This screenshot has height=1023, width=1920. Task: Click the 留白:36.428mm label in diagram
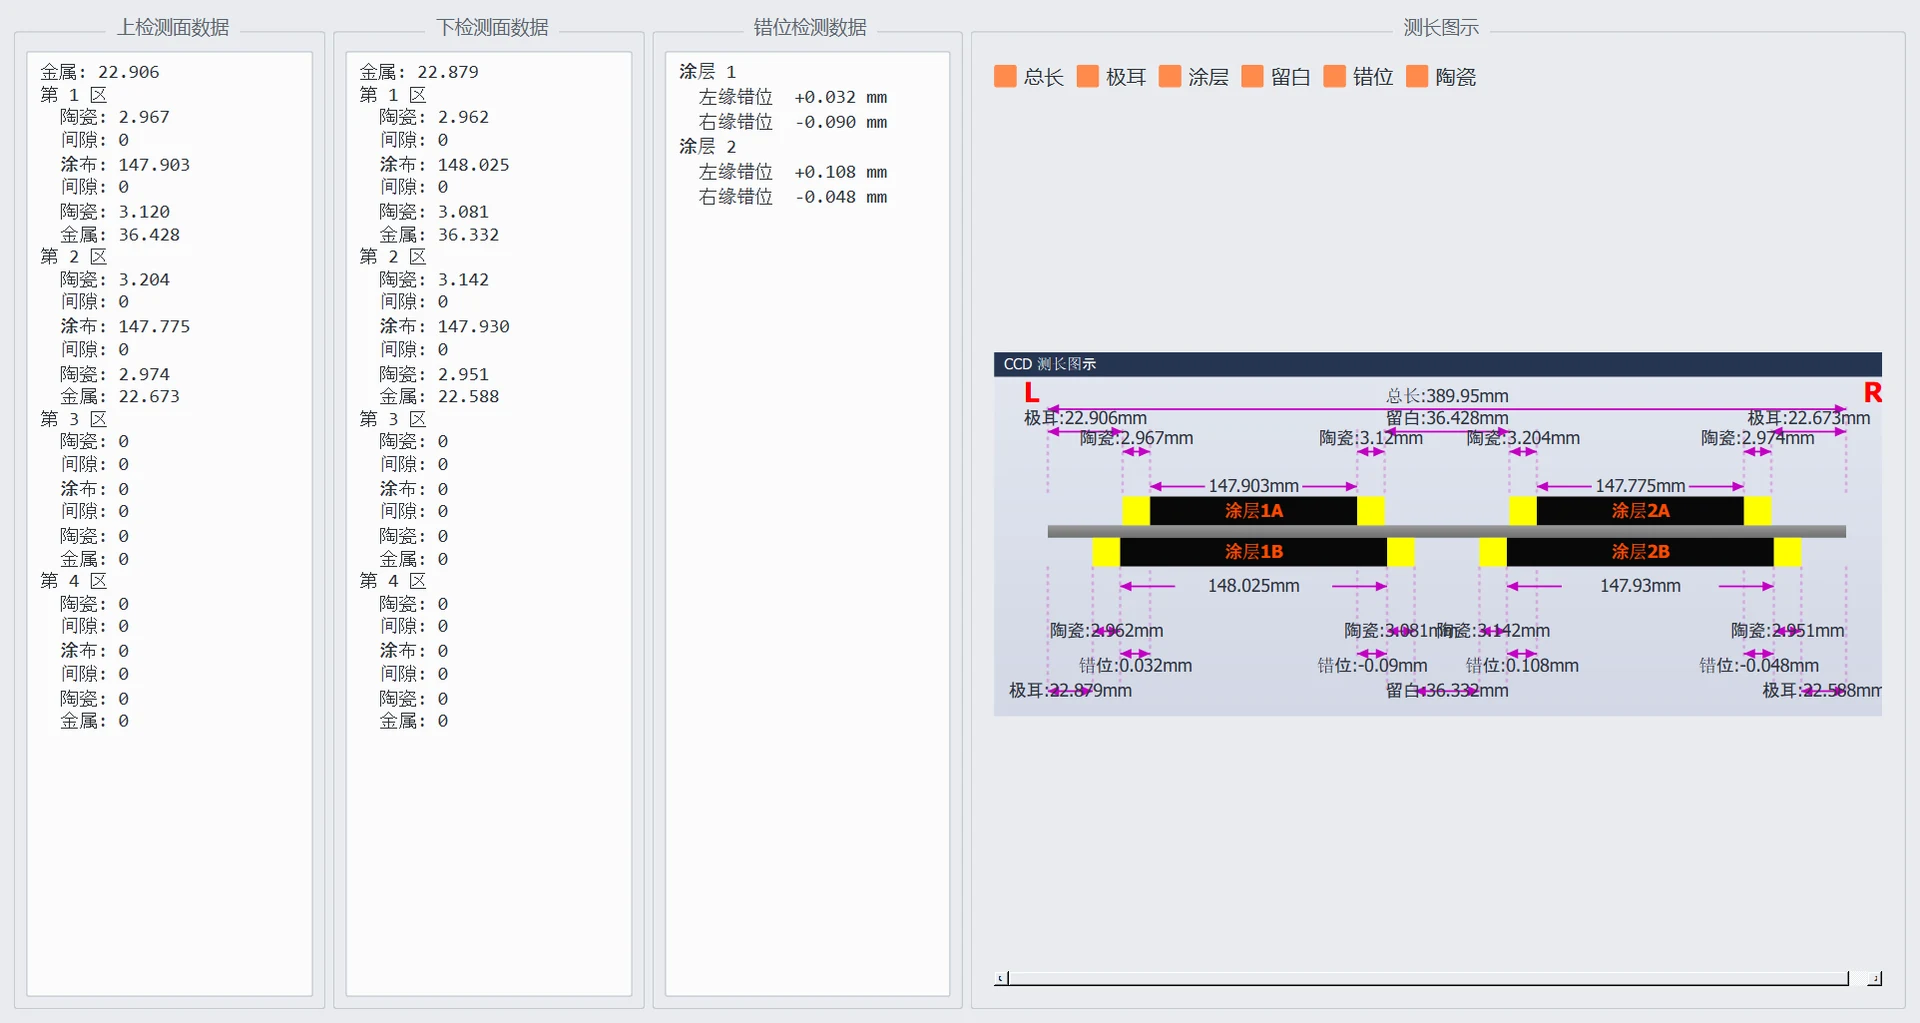click(x=1447, y=418)
